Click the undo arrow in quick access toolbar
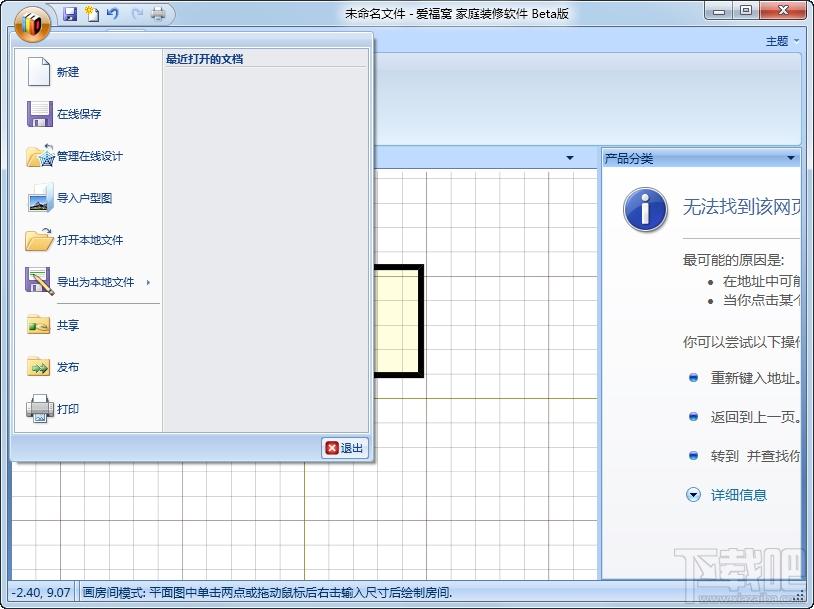 (113, 13)
